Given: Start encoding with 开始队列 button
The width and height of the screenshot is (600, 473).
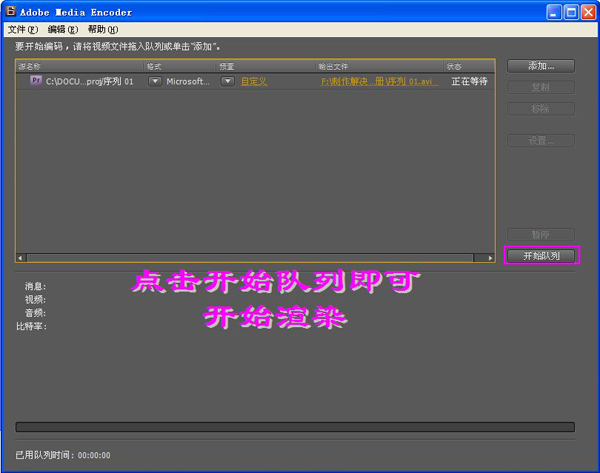Looking at the screenshot, I should click(541, 256).
